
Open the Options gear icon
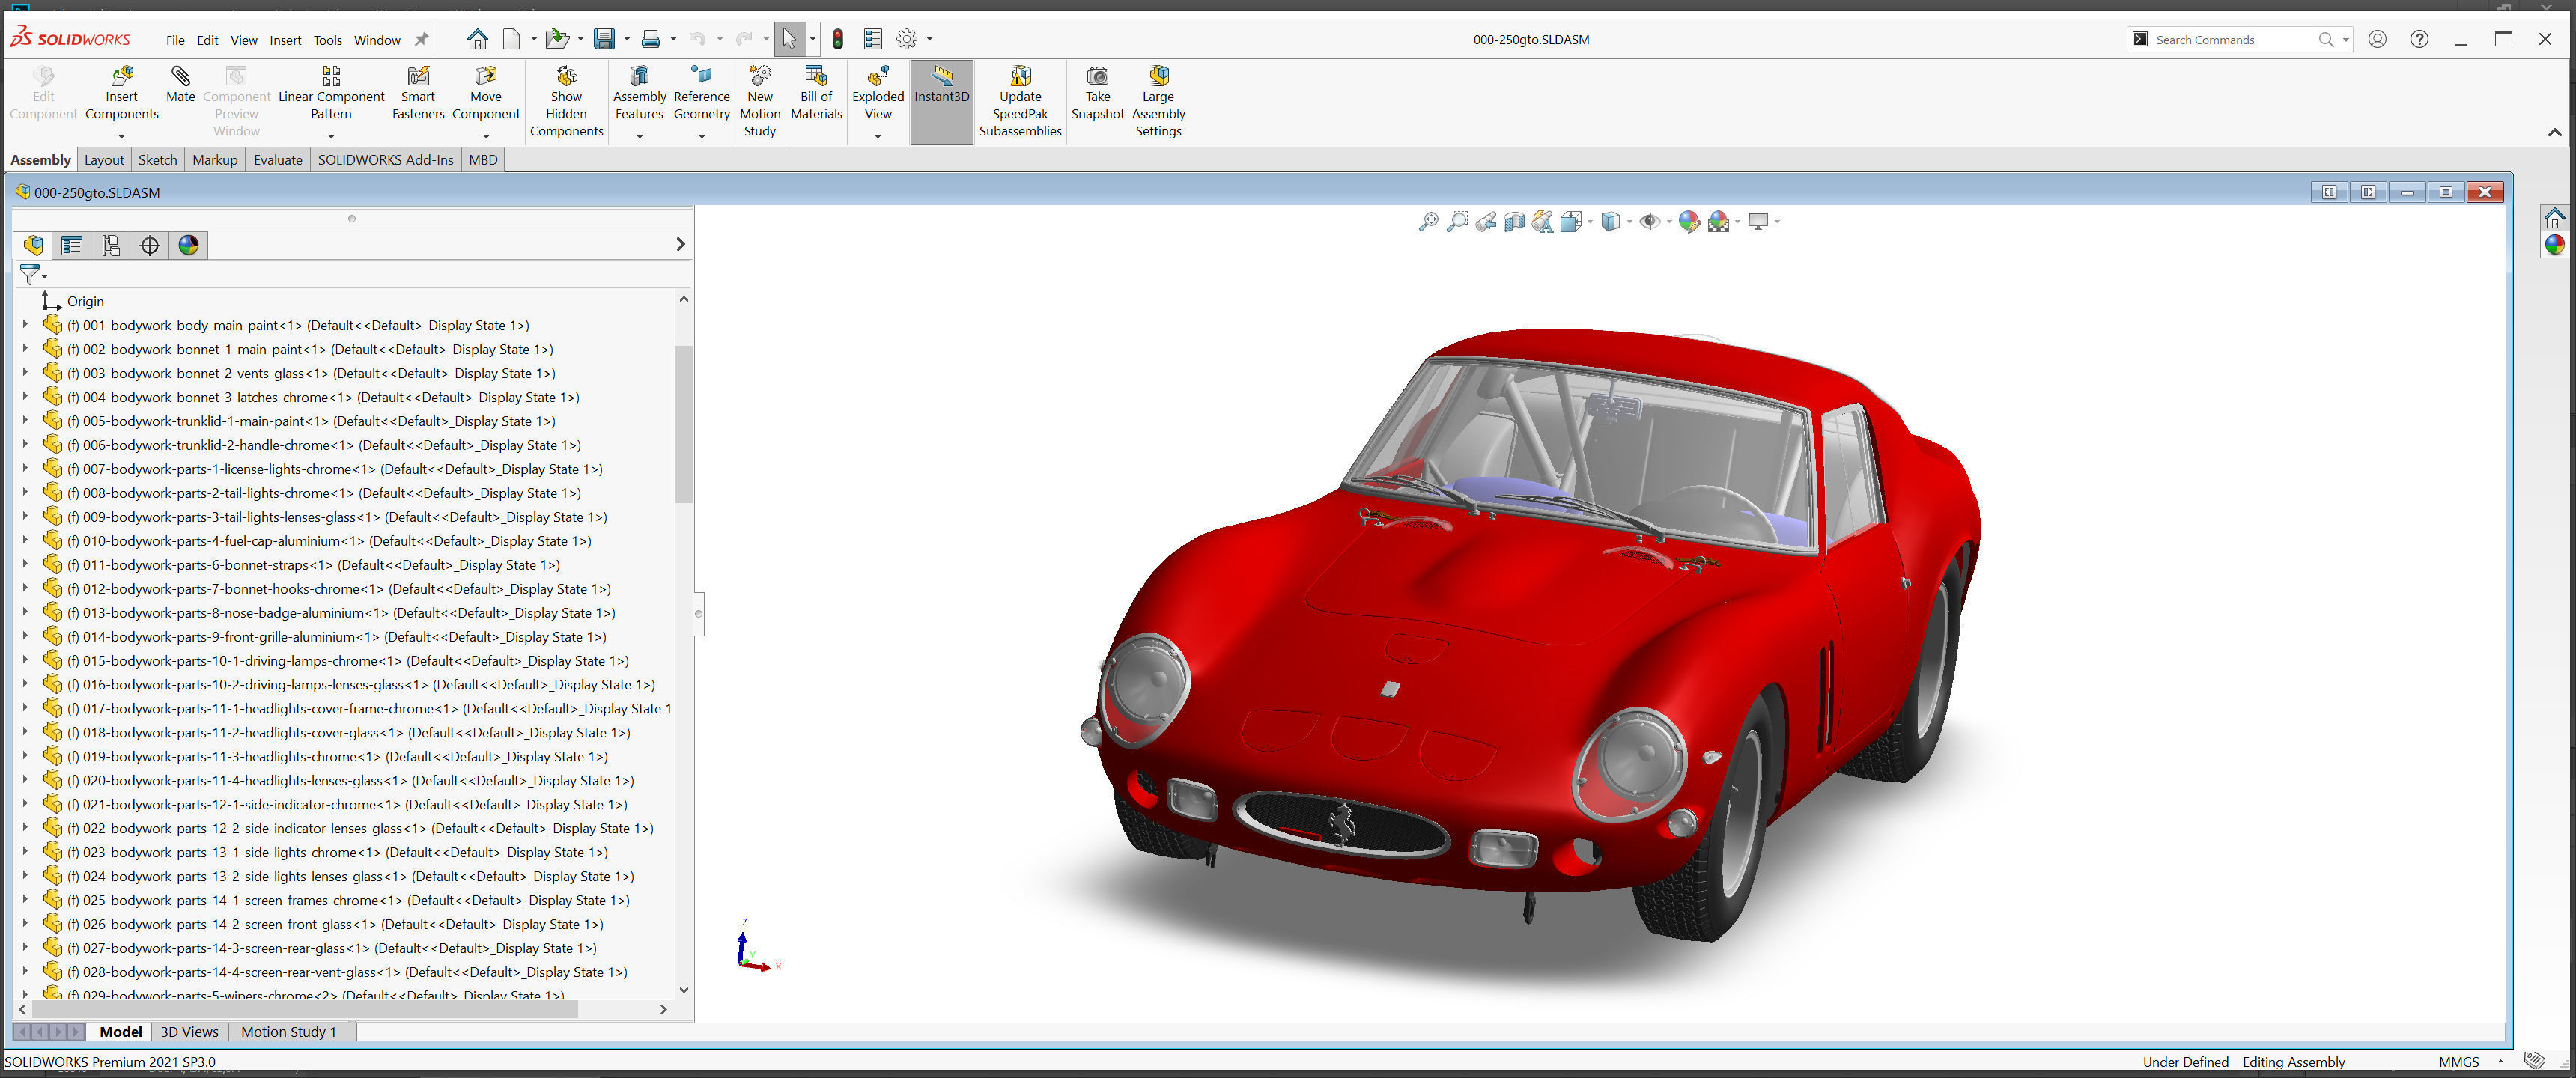point(907,39)
